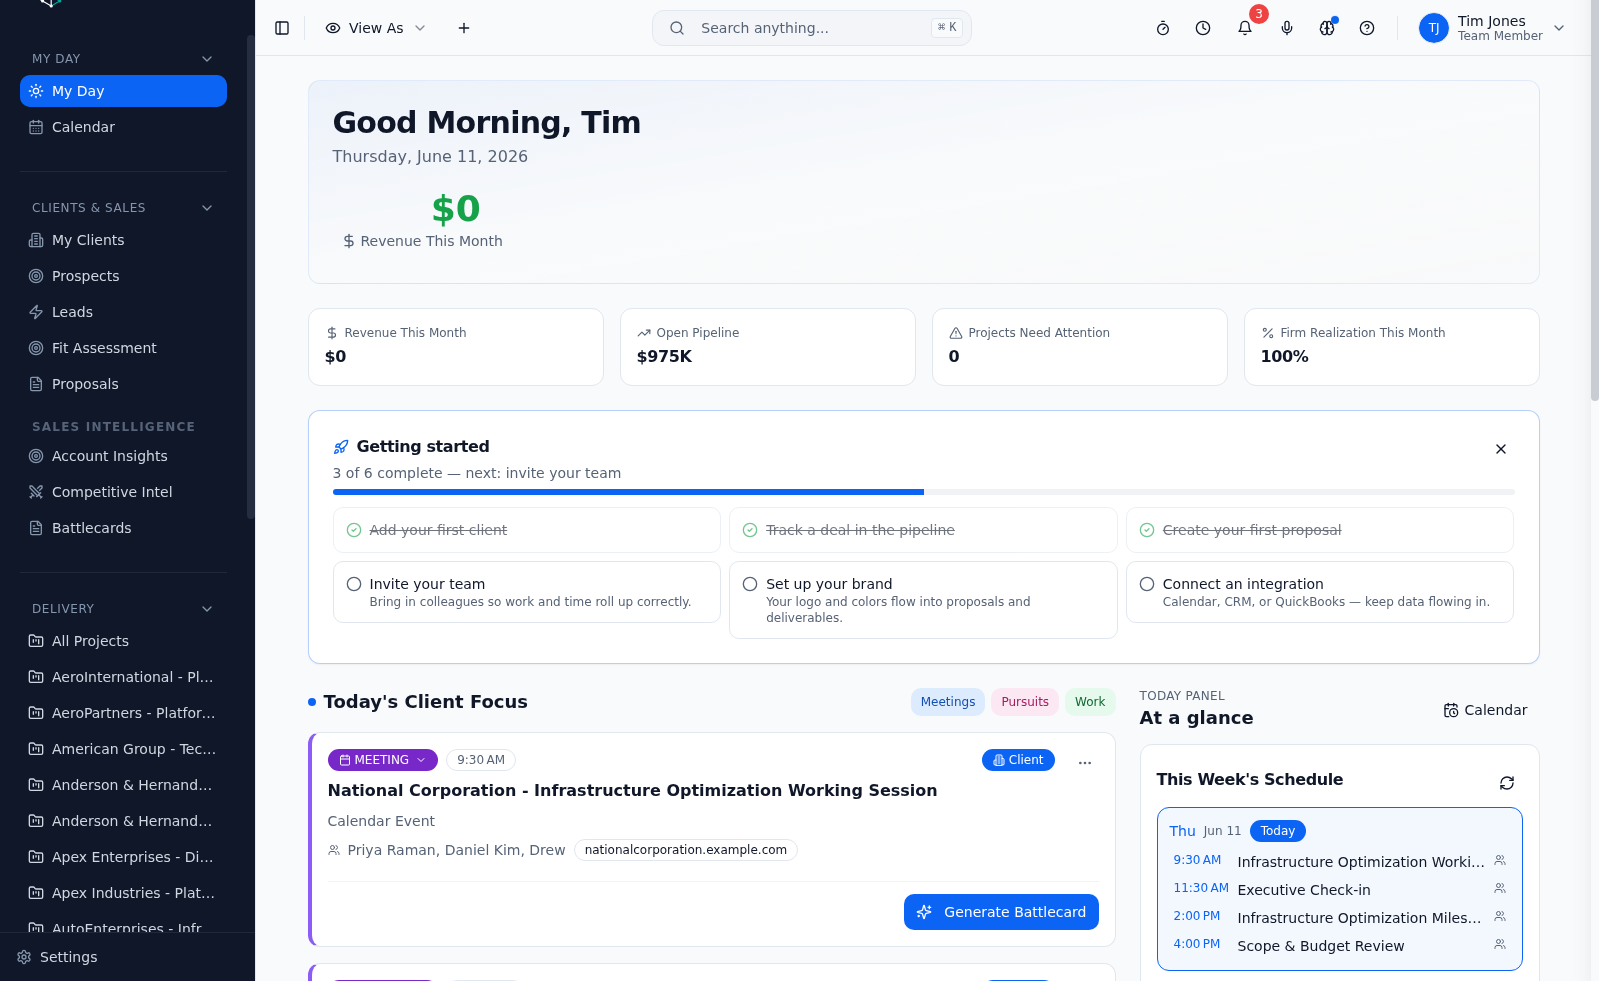Refresh This Week's Schedule
The height and width of the screenshot is (981, 1599).
coord(1507,783)
